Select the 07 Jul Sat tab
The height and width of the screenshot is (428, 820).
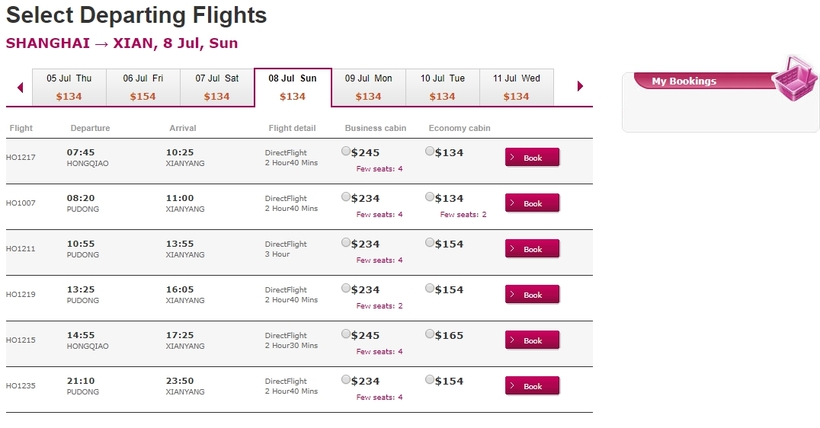[x=217, y=87]
